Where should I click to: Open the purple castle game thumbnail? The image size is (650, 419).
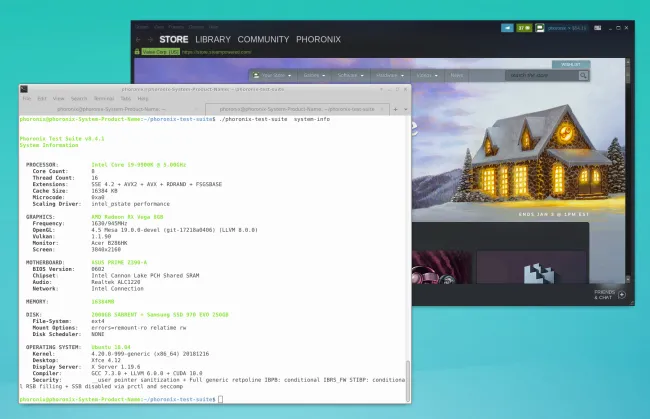(532, 267)
